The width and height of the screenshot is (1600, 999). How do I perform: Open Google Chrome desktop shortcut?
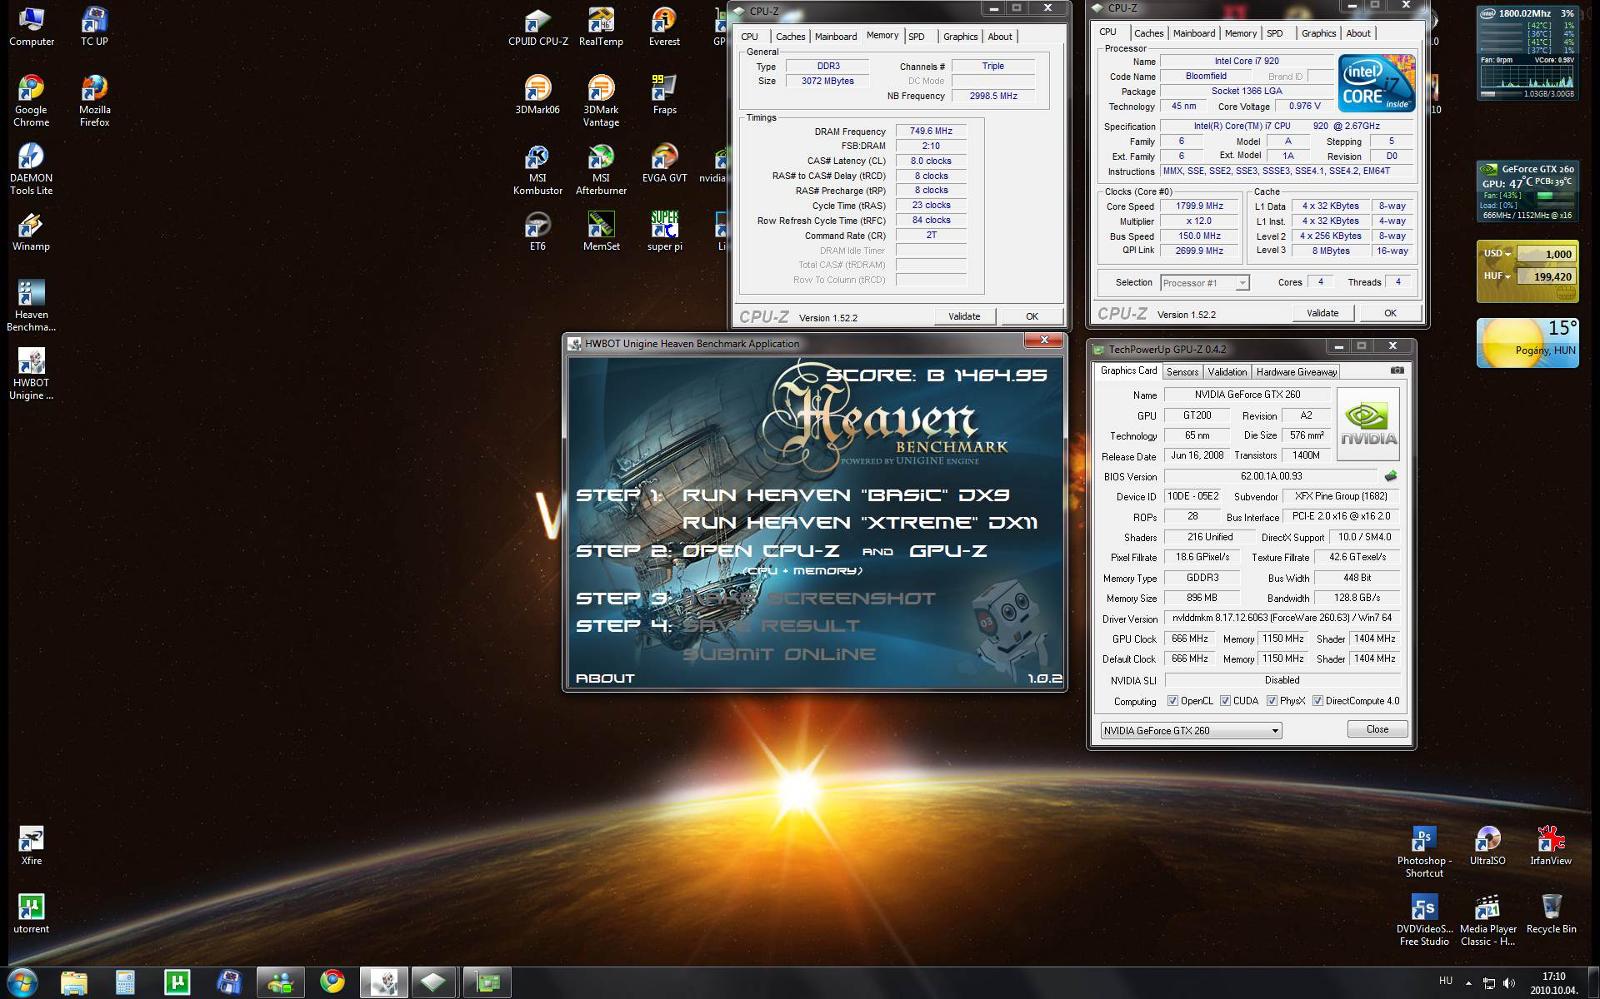pyautogui.click(x=31, y=101)
